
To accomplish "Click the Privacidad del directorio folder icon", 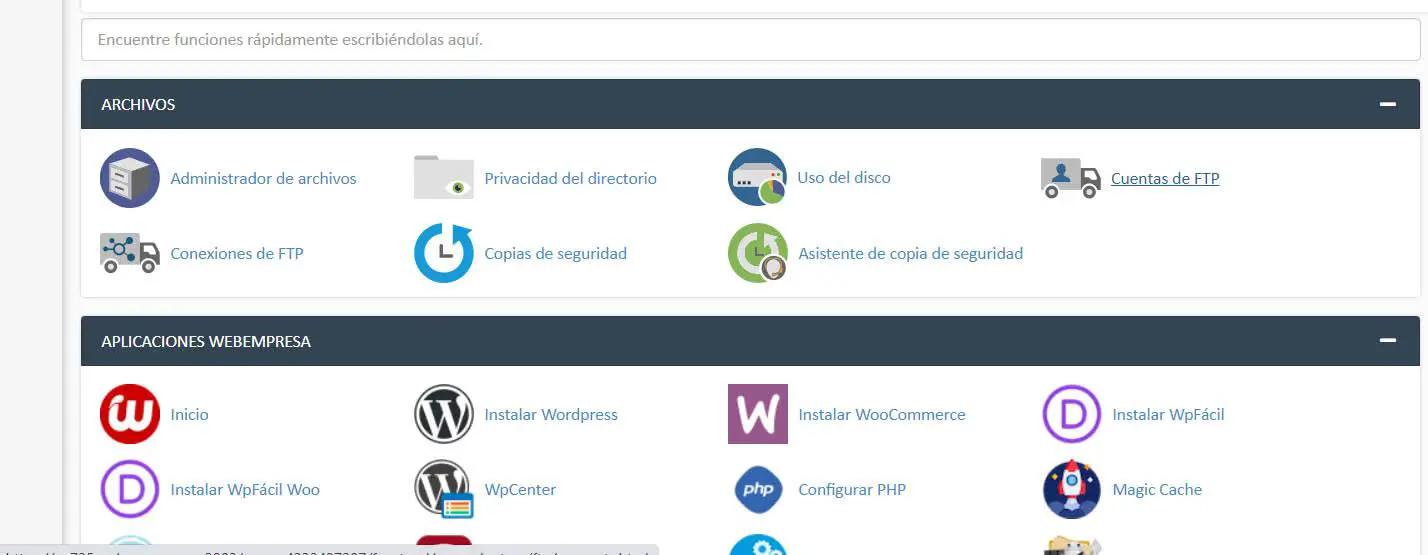I will point(444,177).
